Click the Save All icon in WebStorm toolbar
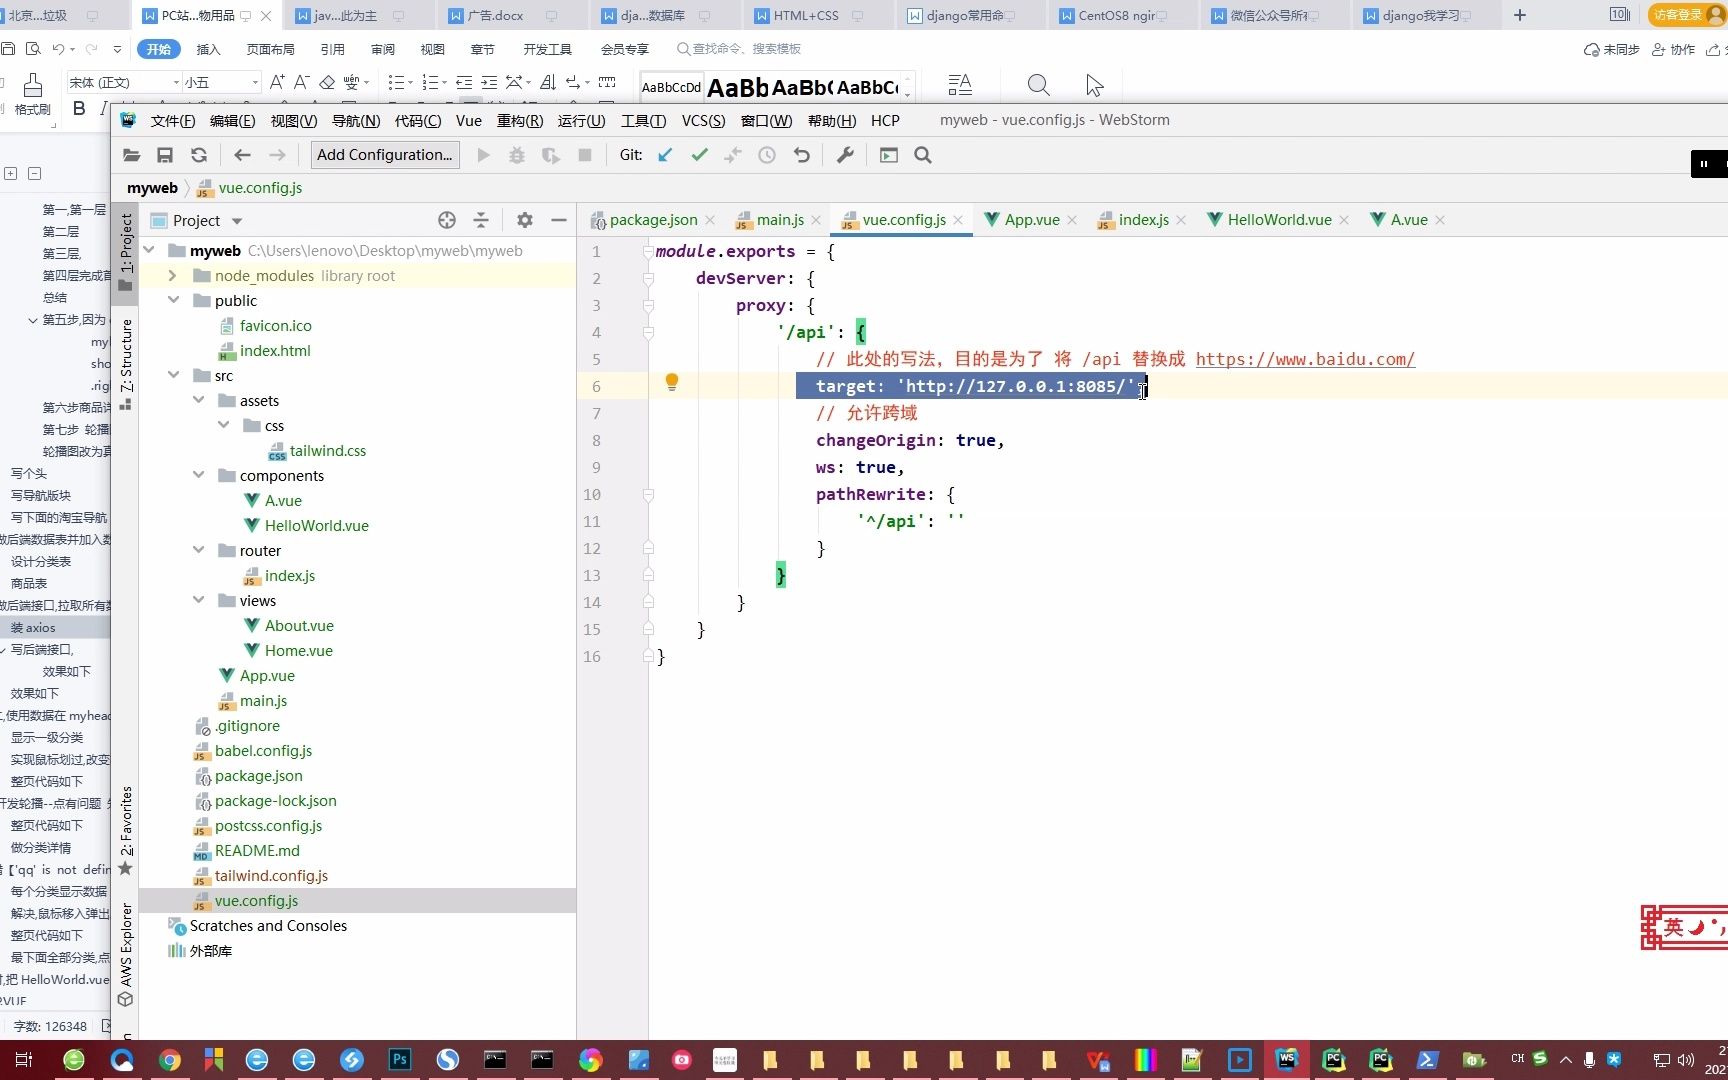The height and width of the screenshot is (1080, 1728). click(x=165, y=155)
